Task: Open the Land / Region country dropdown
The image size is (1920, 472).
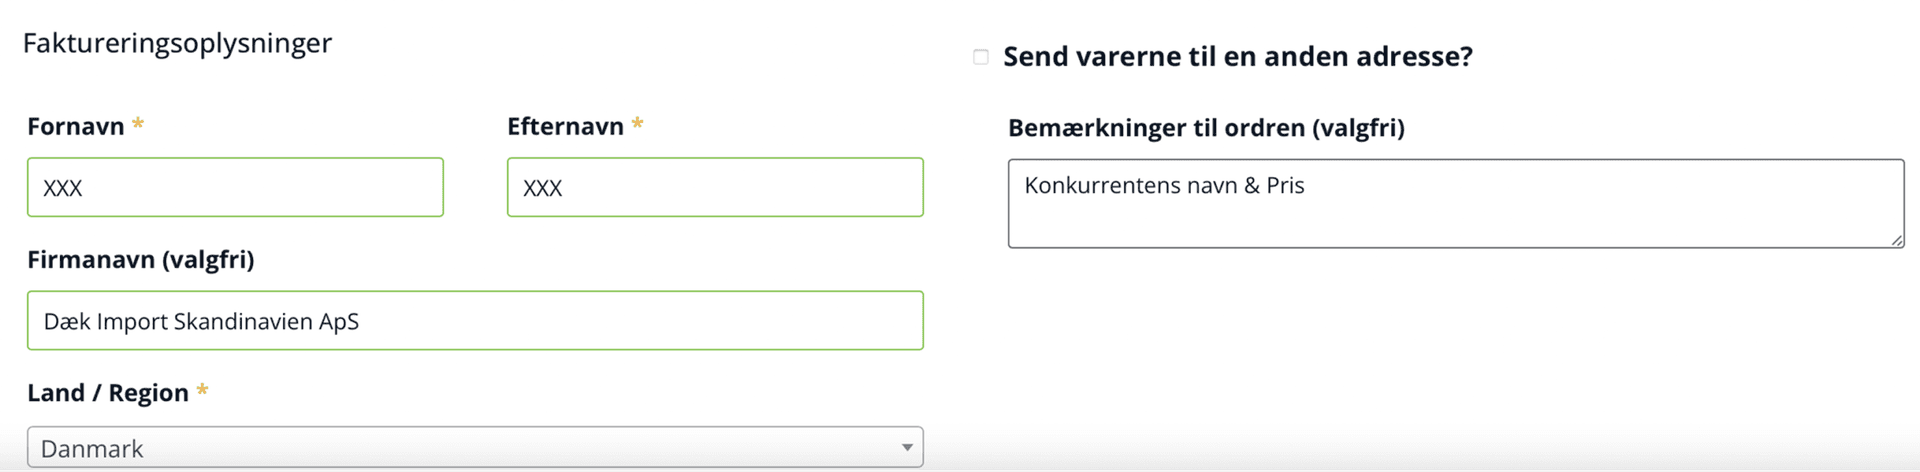Action: pos(474,448)
